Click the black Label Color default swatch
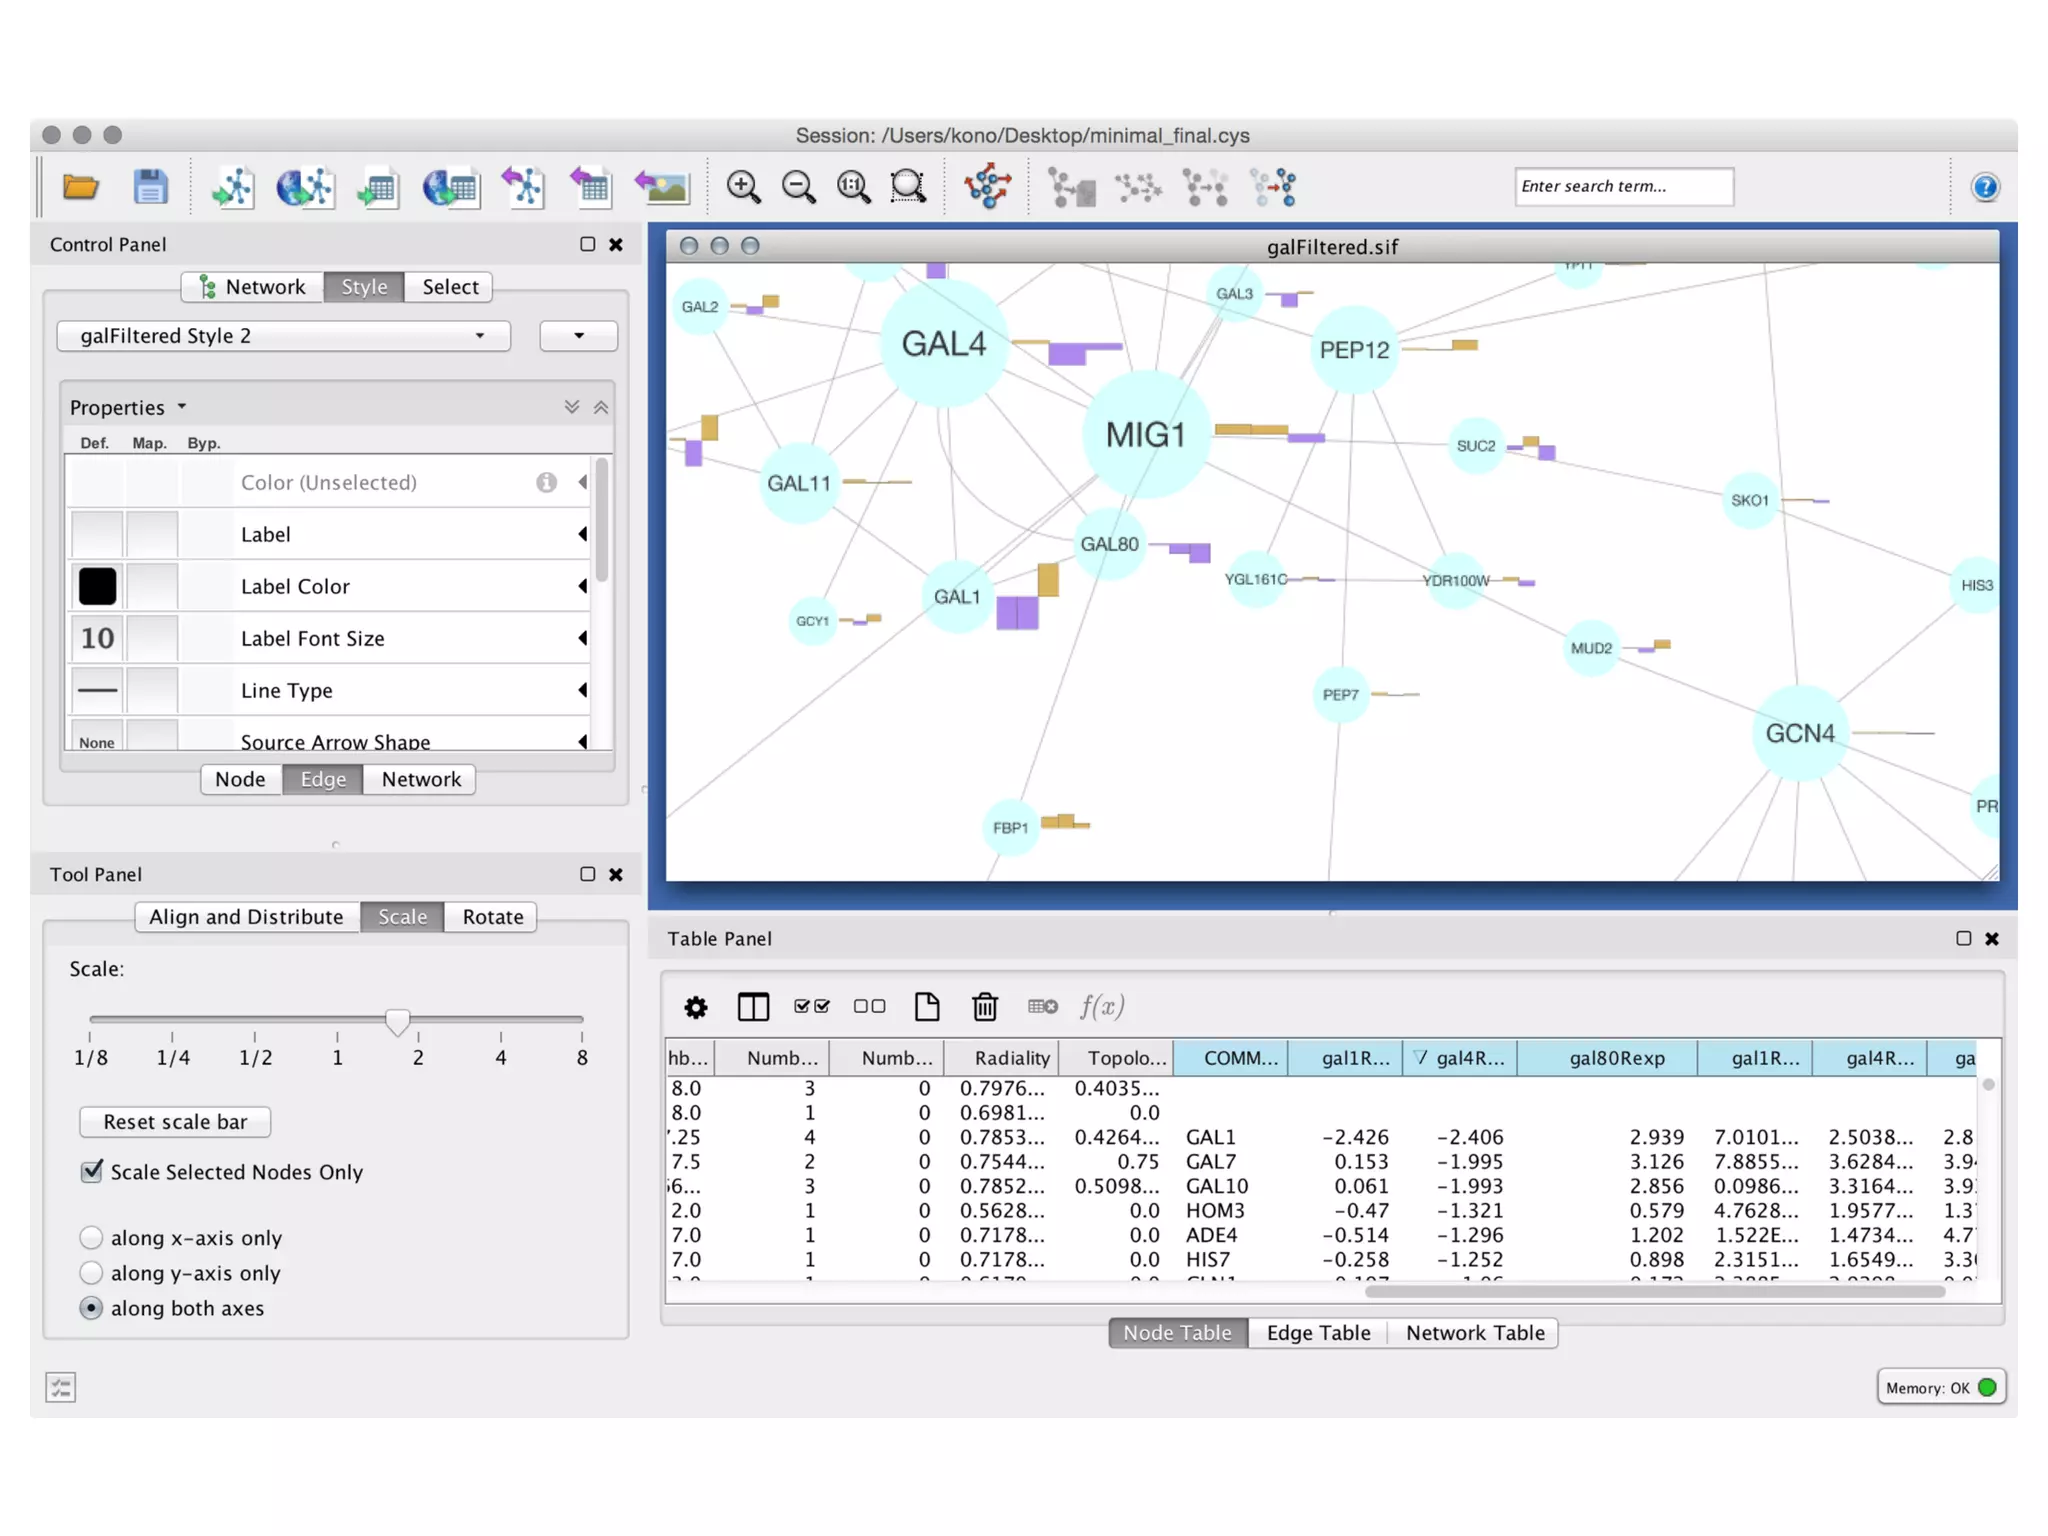2048x1536 pixels. click(x=97, y=587)
